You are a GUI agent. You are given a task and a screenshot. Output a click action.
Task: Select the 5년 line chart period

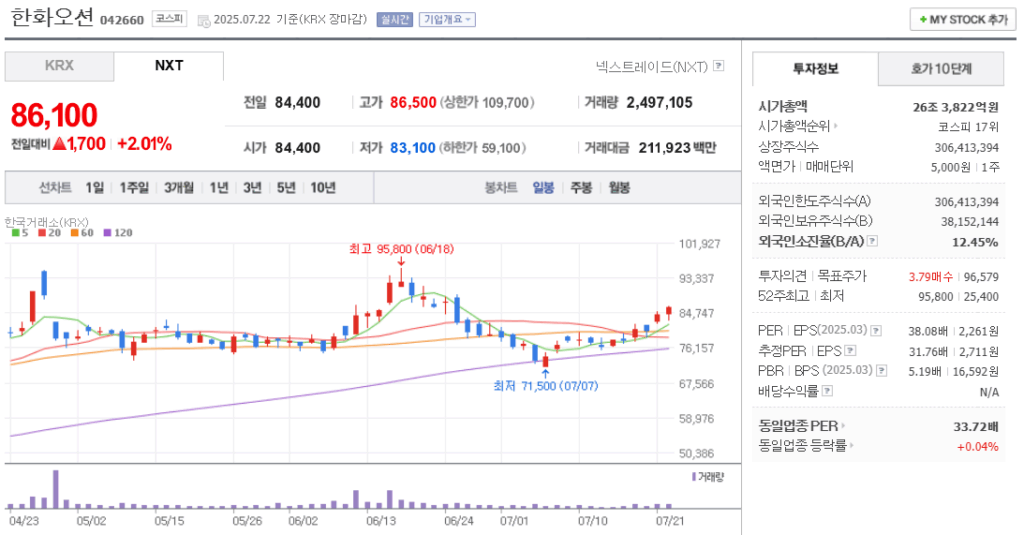tap(286, 188)
